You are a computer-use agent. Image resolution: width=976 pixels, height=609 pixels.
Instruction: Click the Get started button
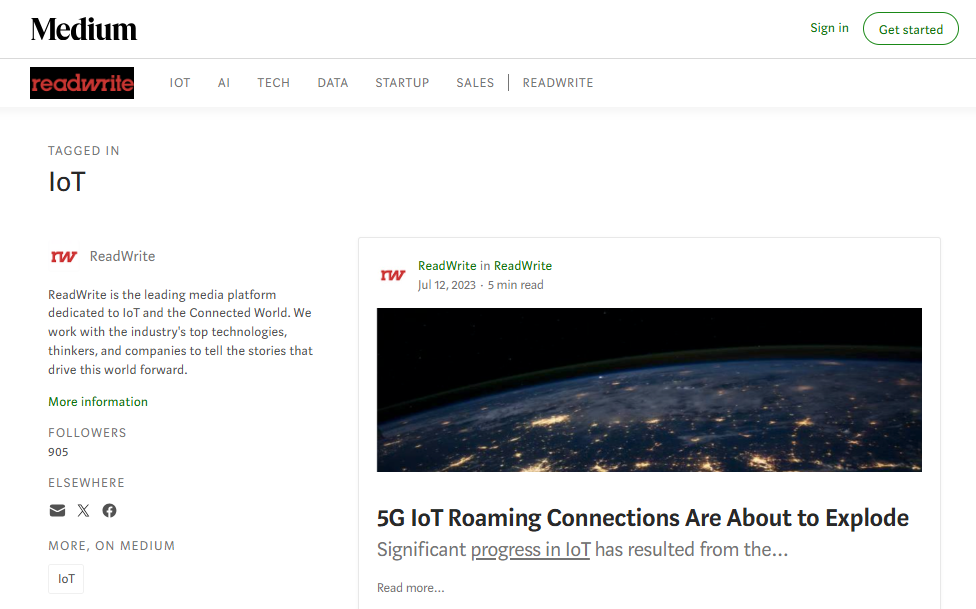click(911, 29)
